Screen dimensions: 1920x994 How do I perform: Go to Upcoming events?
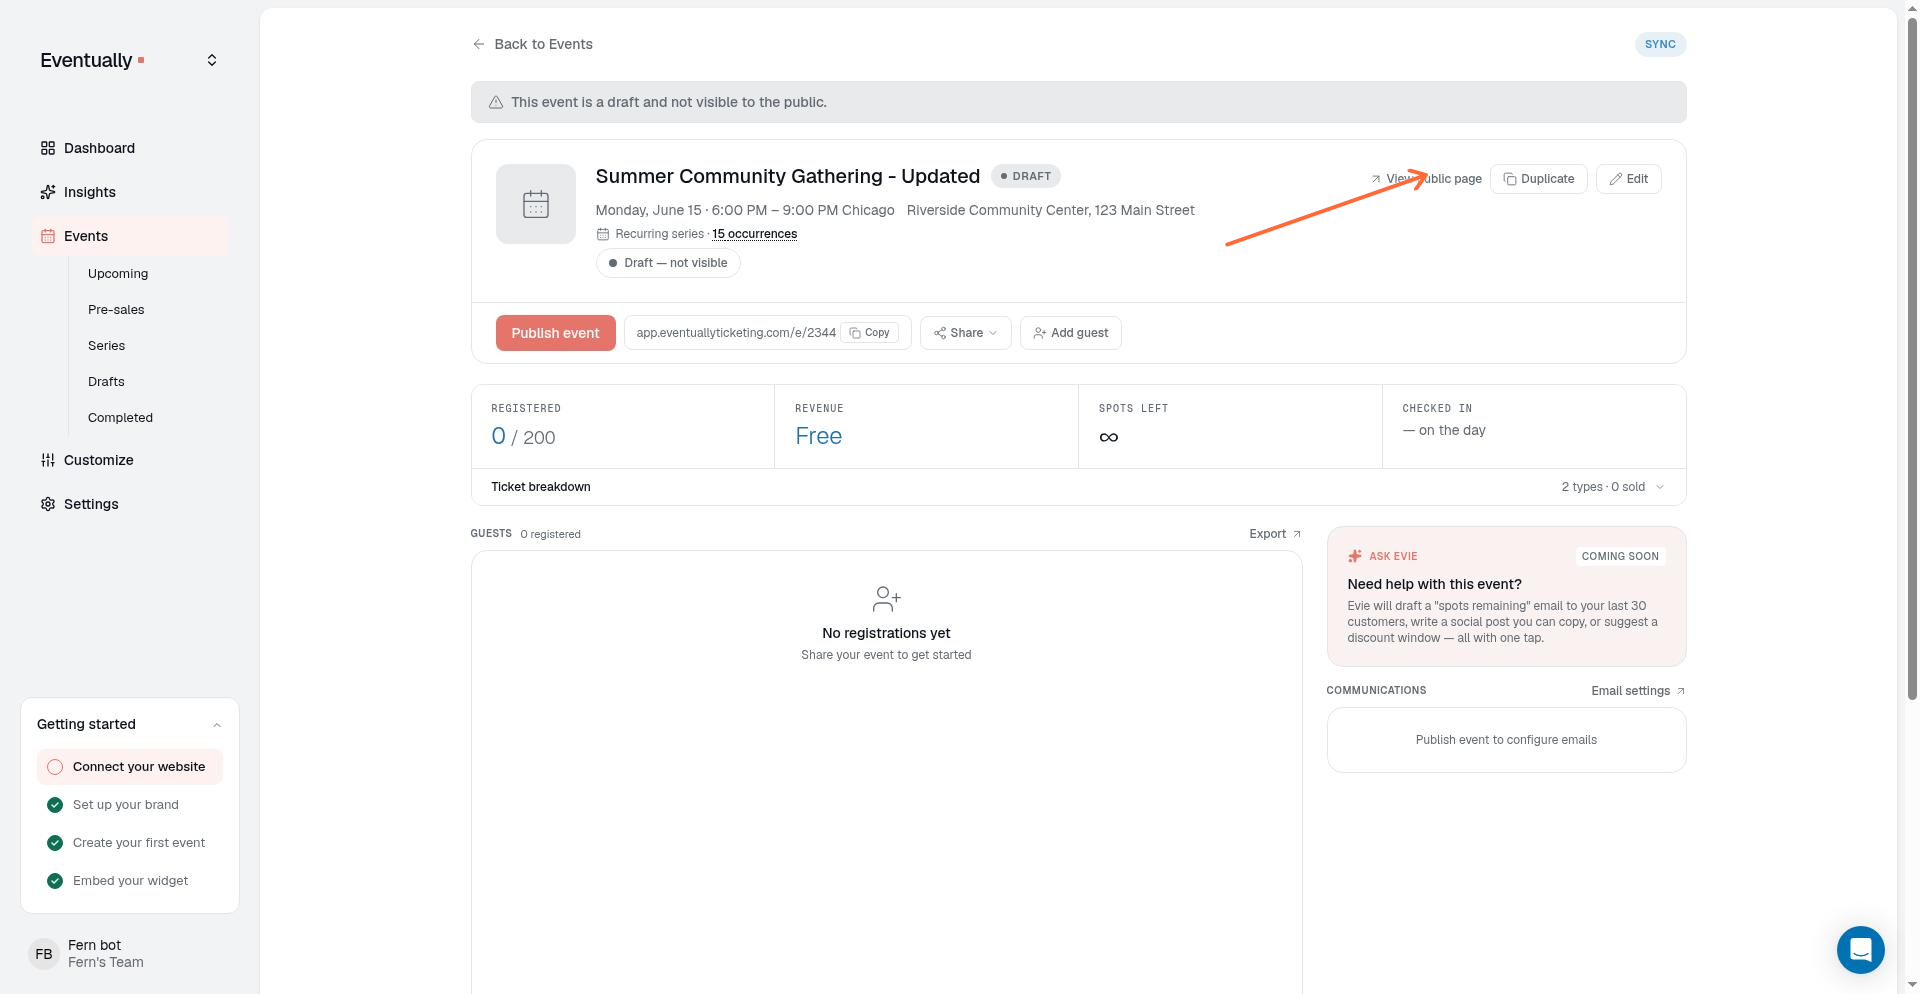[118, 274]
